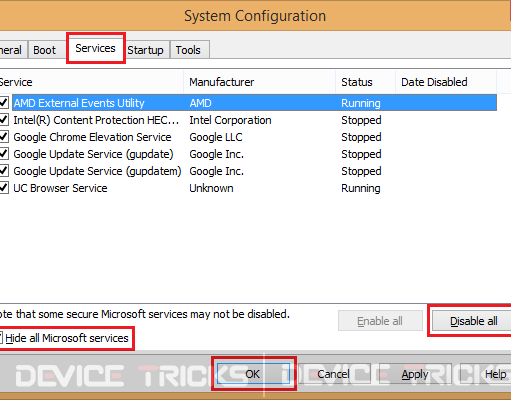Click the Apply button
Image resolution: width=511 pixels, height=400 pixels.
click(415, 374)
